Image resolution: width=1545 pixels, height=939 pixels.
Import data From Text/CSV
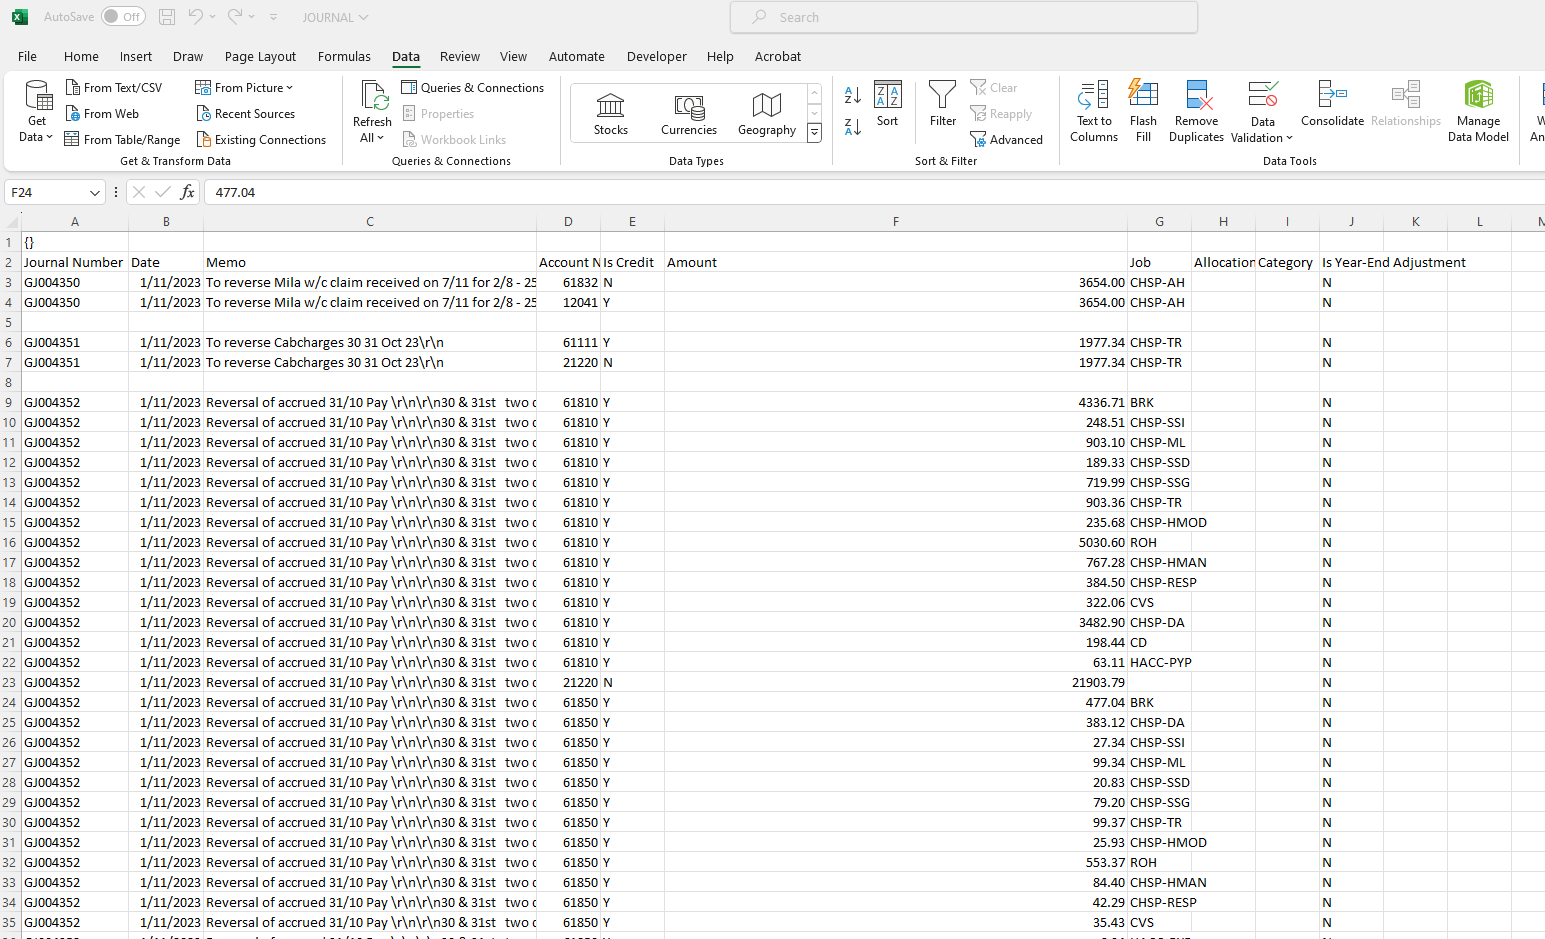(x=113, y=88)
